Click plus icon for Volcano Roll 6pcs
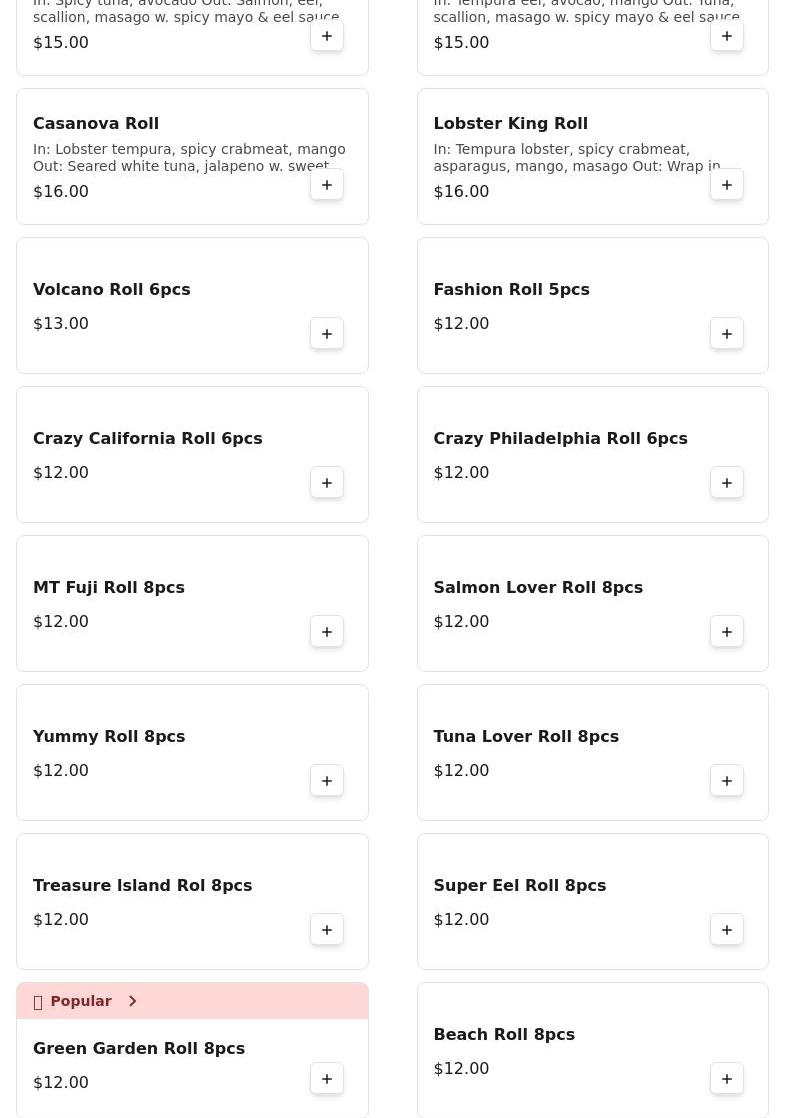Viewport: 785px width, 1118px height. pos(327,334)
